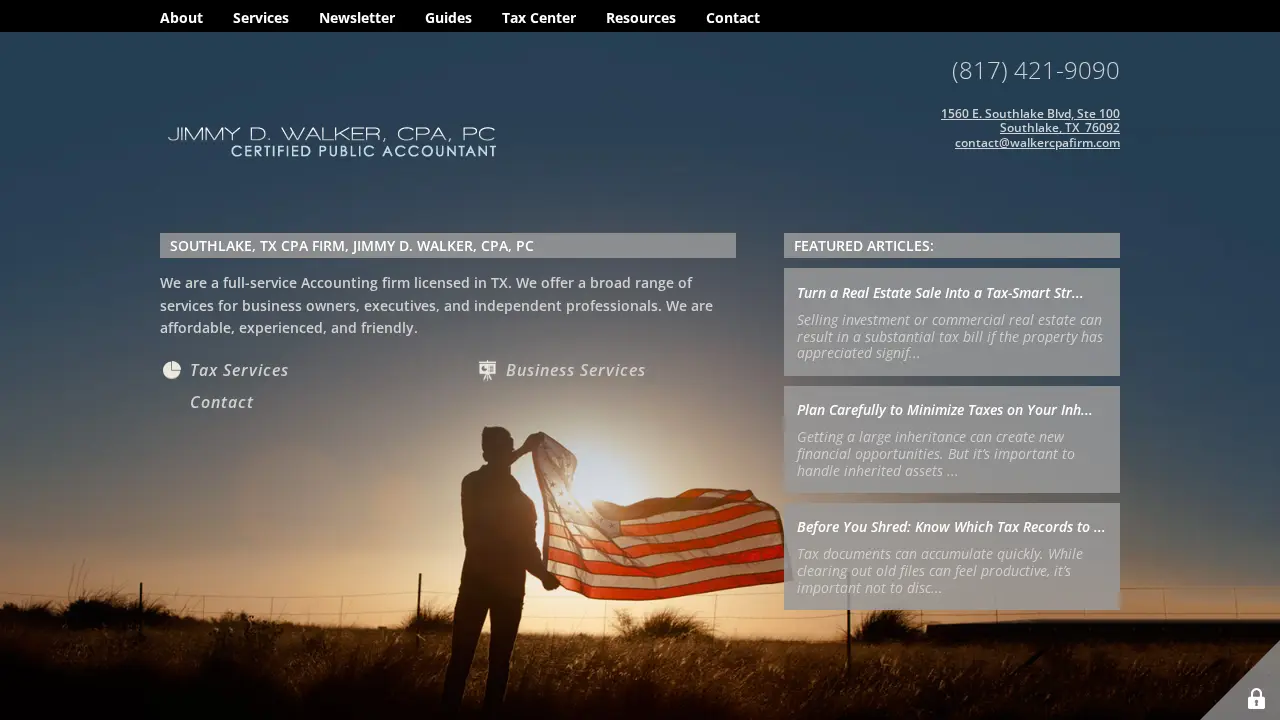Open the Tax Services link

[x=239, y=370]
